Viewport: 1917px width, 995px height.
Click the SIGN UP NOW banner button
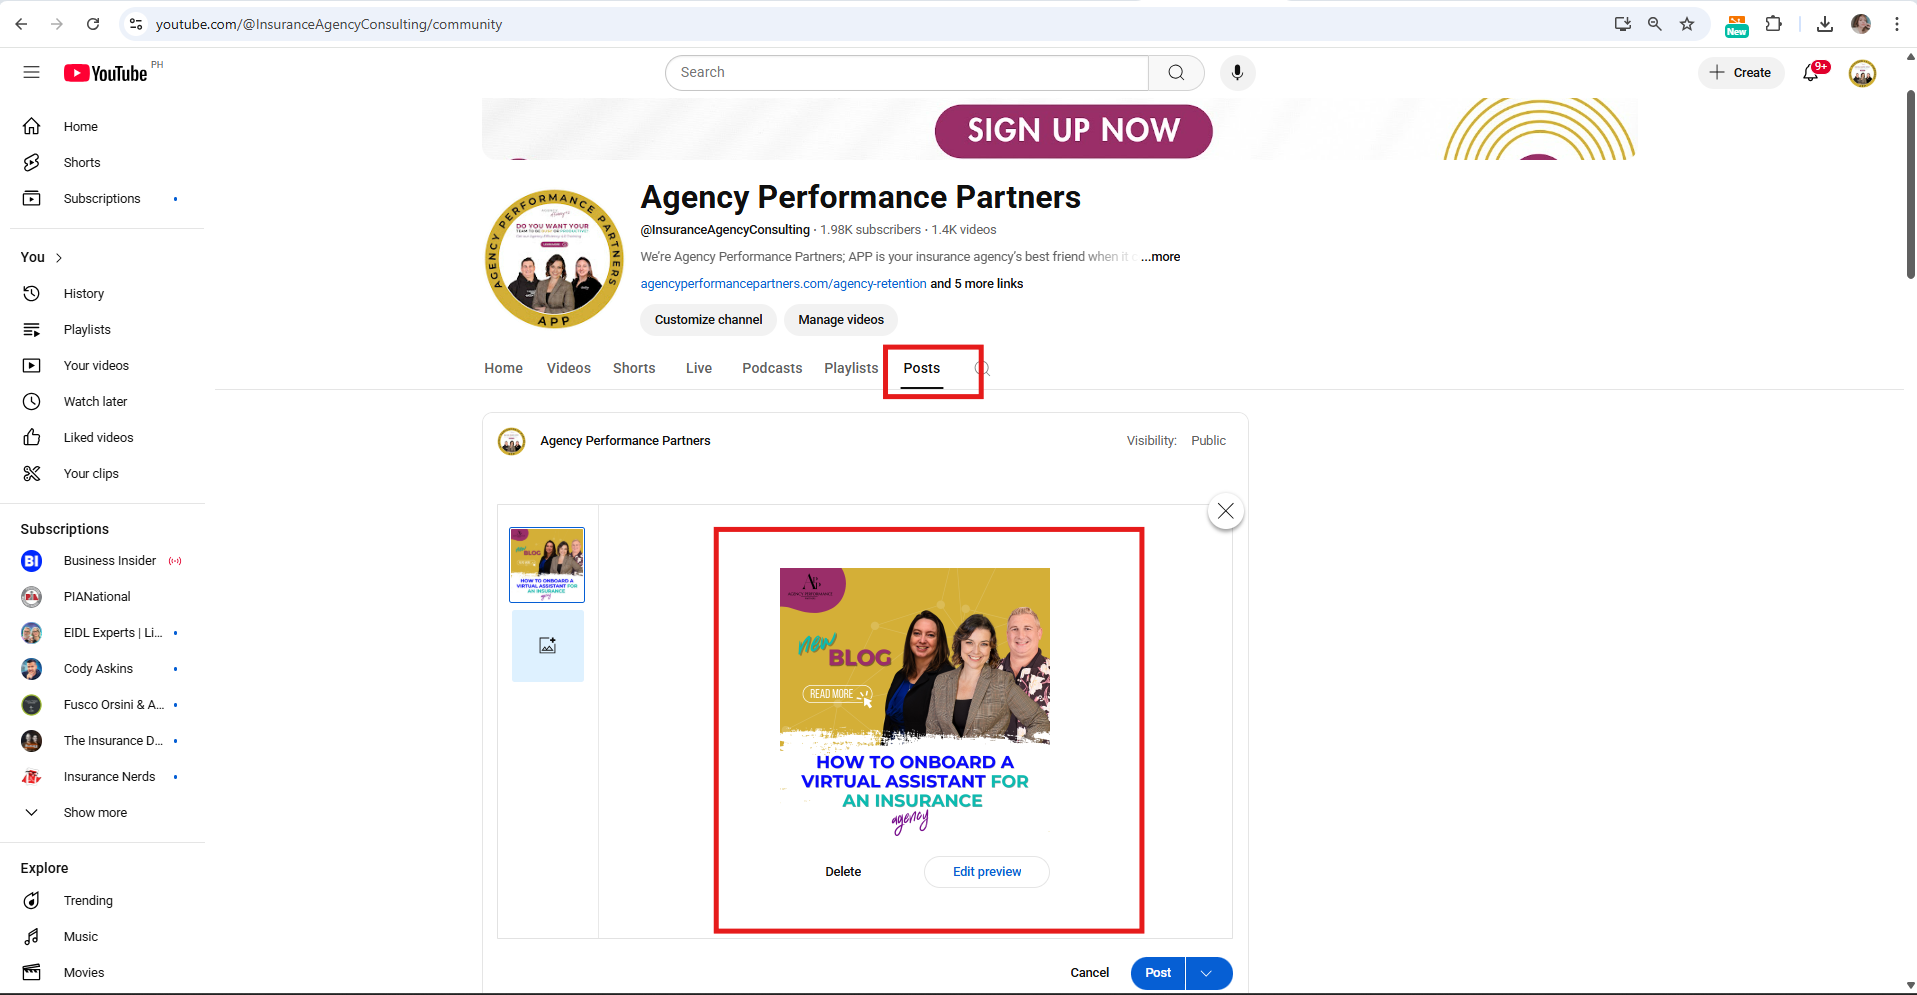[x=1073, y=131]
